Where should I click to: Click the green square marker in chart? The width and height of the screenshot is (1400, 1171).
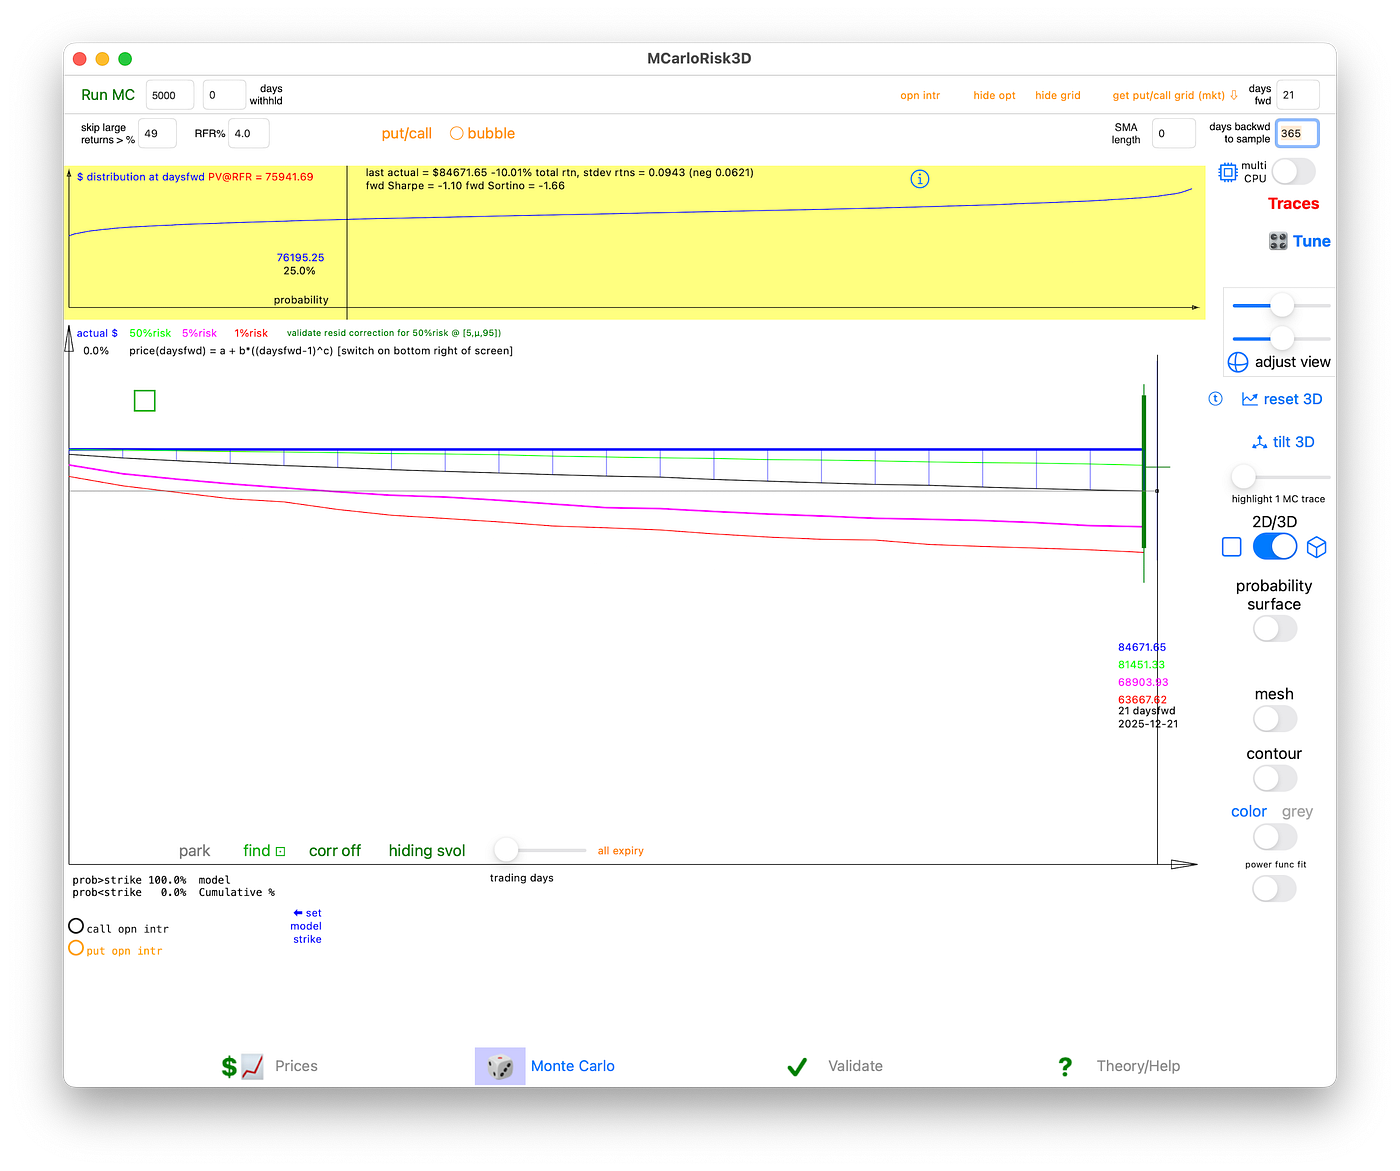[x=145, y=401]
